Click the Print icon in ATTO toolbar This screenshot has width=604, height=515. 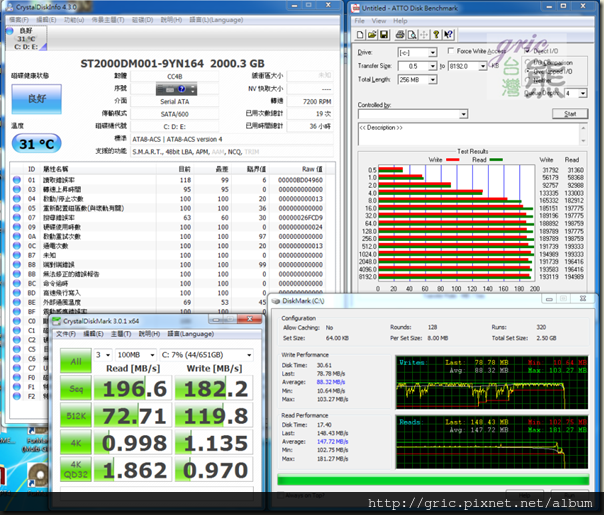tap(400, 35)
